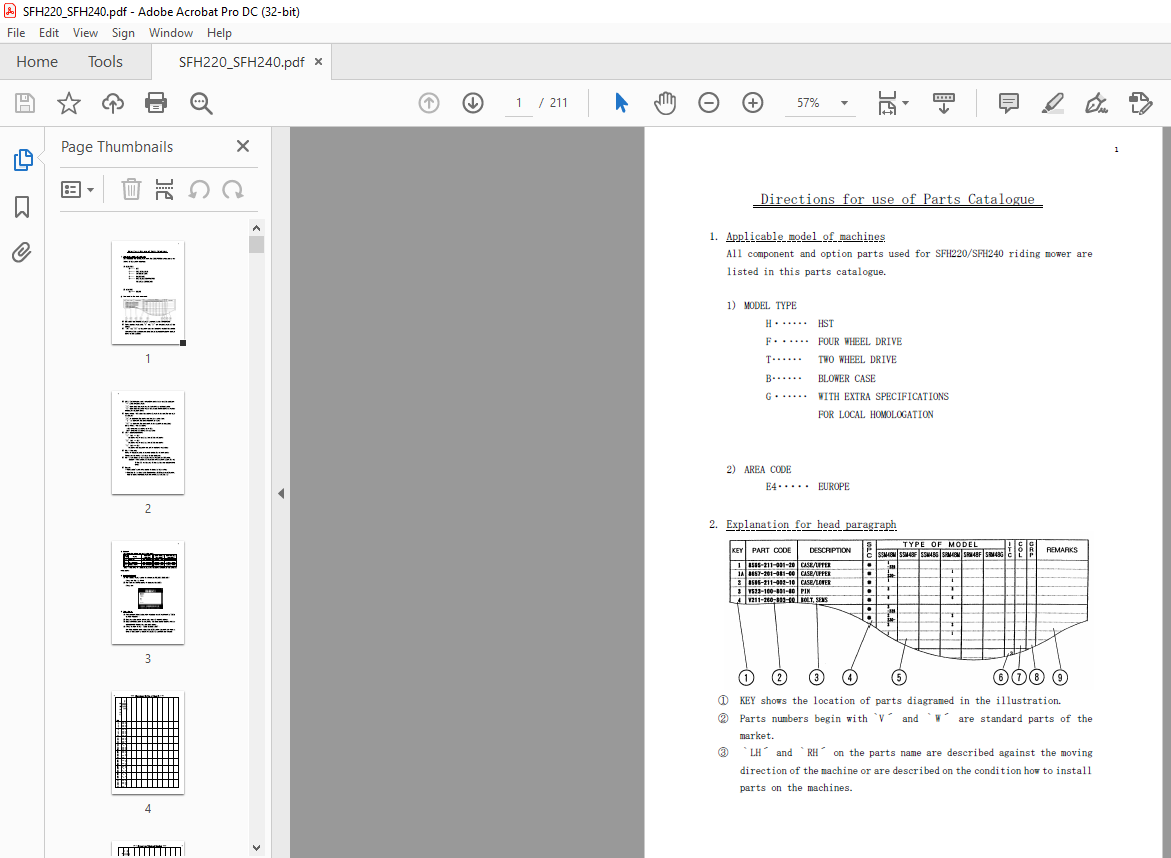Viewport: 1171px width, 858px height.
Task: Click the thumbnails scrollbar thumb
Action: click(256, 245)
